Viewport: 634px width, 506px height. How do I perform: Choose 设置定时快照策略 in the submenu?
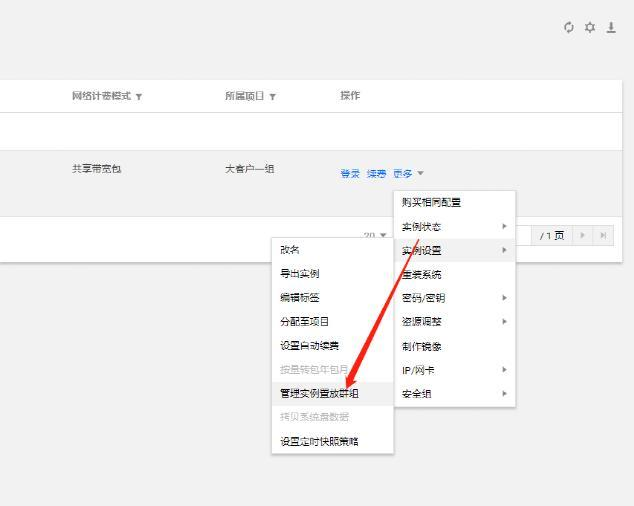(x=332, y=441)
